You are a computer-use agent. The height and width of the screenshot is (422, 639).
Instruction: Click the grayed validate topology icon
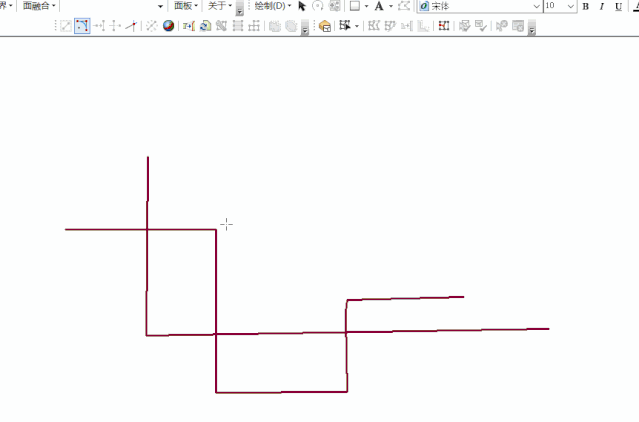click(x=465, y=26)
